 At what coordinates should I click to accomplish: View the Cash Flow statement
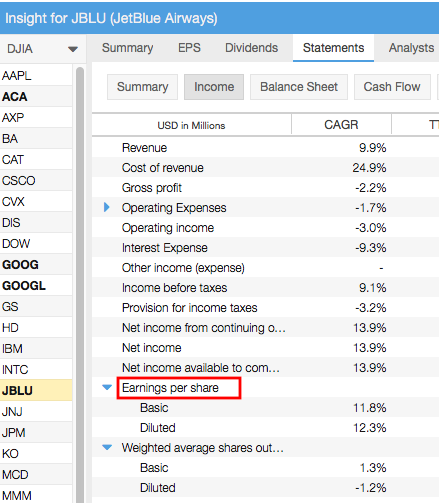click(x=392, y=87)
